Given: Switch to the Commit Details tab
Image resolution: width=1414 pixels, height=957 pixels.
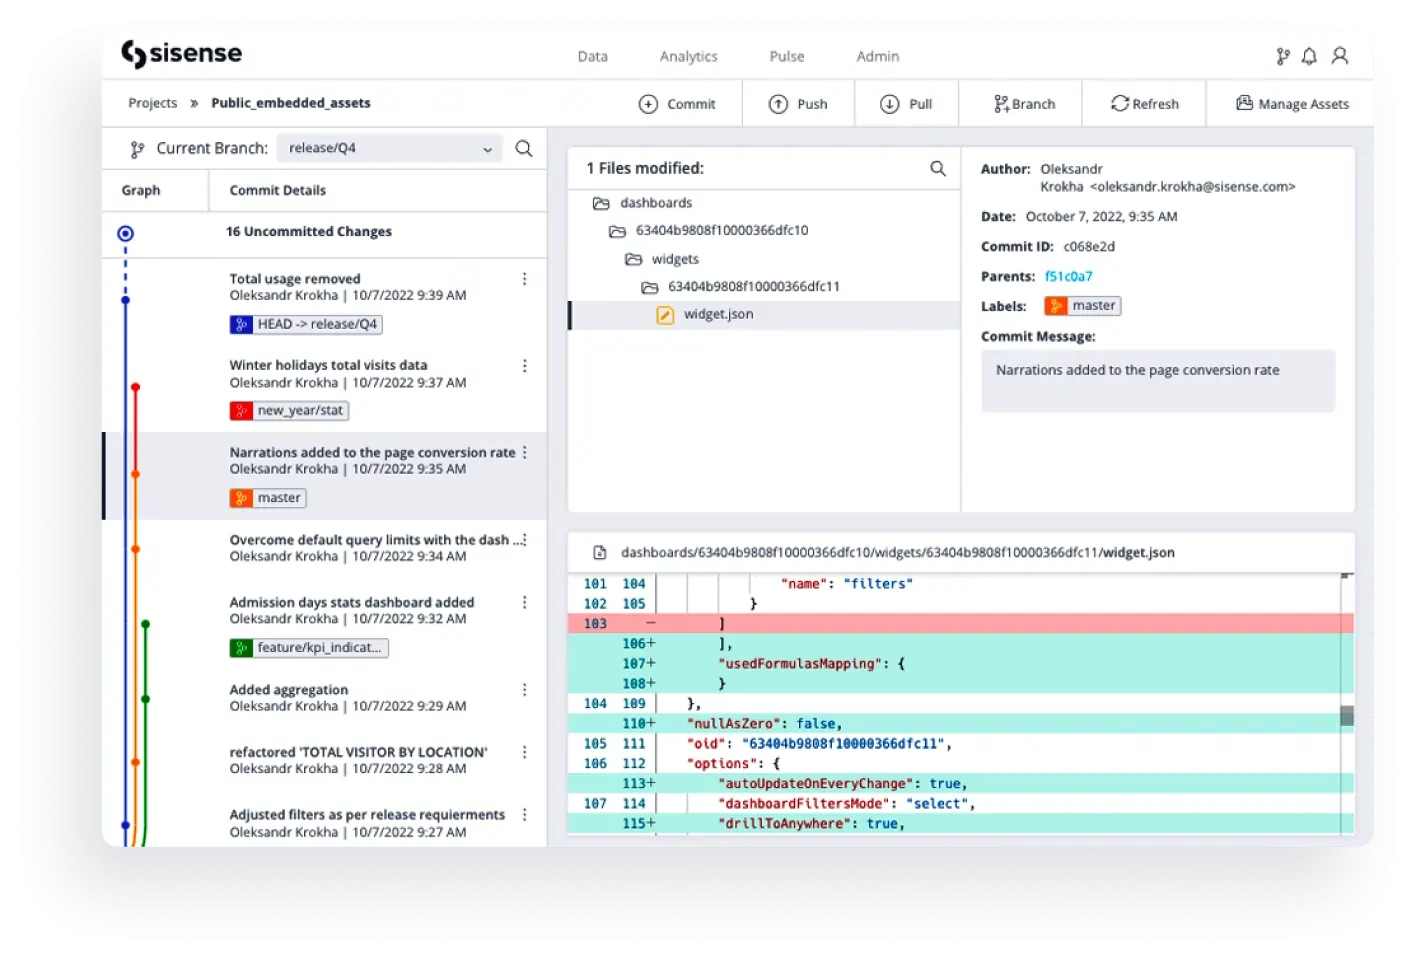Looking at the screenshot, I should coord(277,190).
